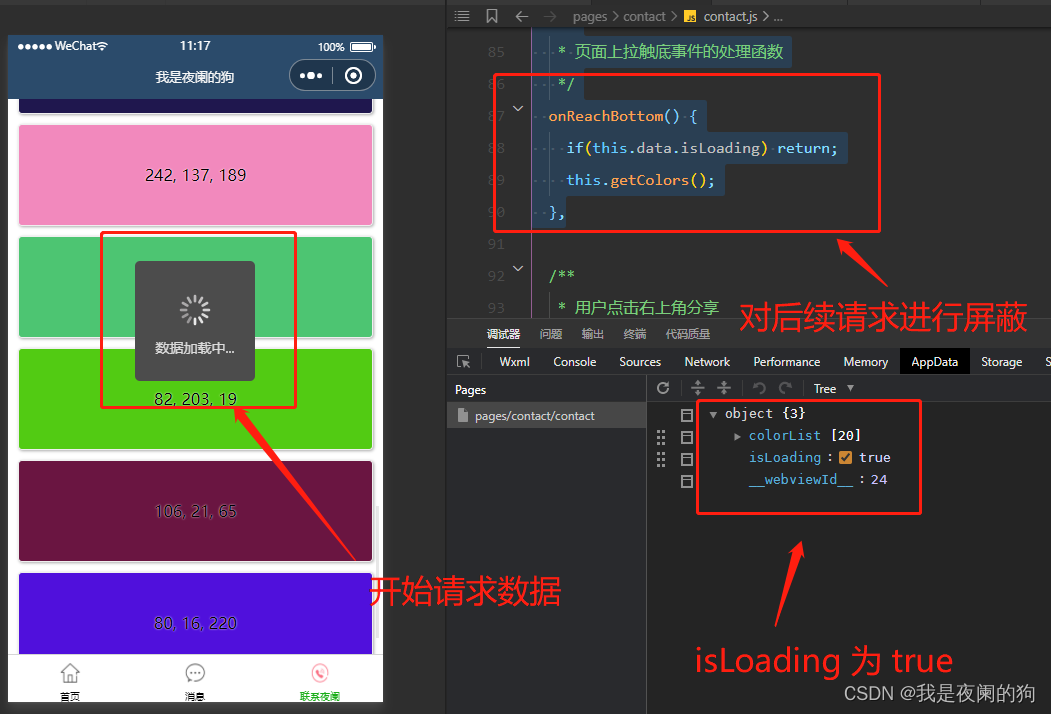Screen dimensions: 1051x714
Task: Click the pink 242, 137, 189 color card
Action: (x=195, y=175)
